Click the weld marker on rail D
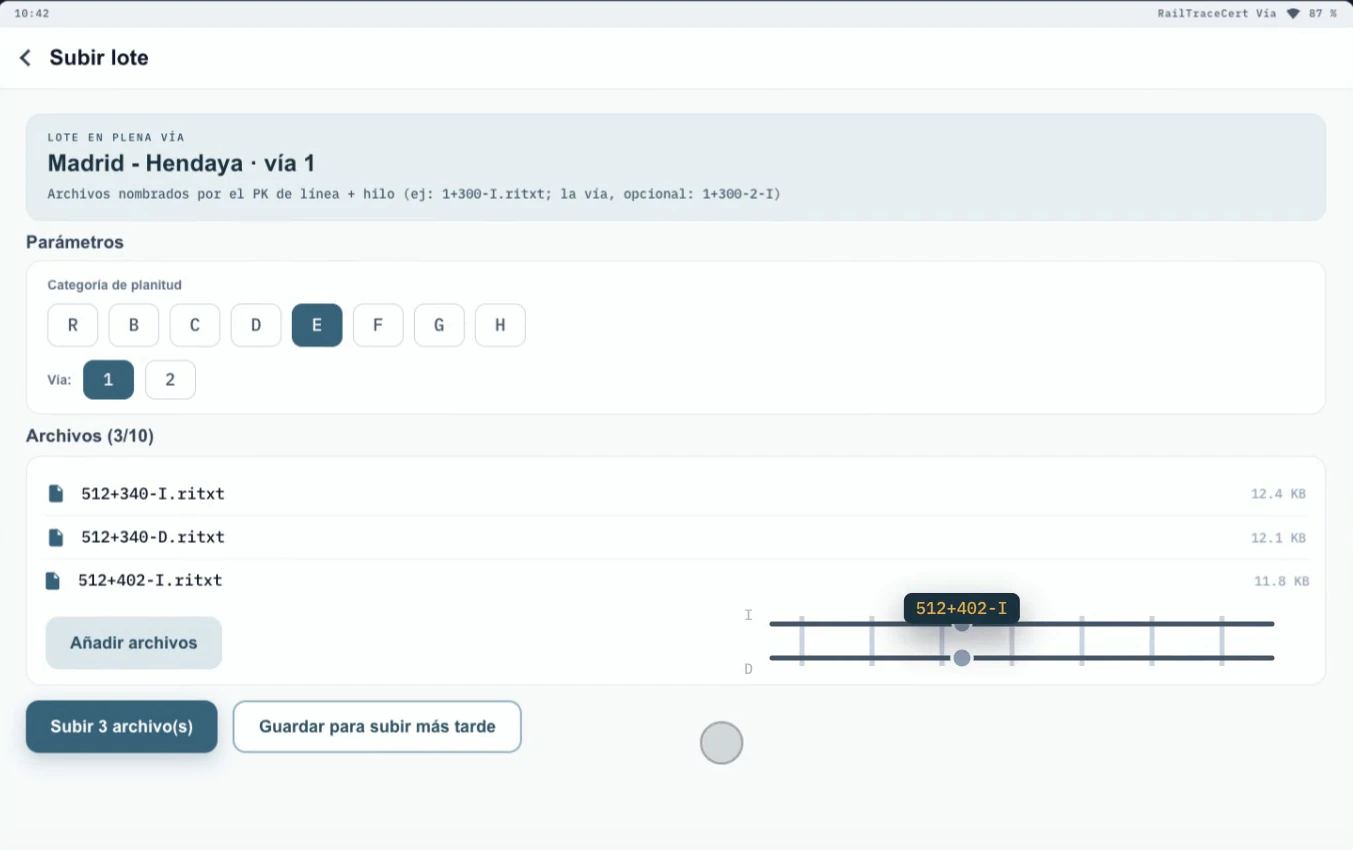Image resolution: width=1353 pixels, height=850 pixels. [x=962, y=658]
